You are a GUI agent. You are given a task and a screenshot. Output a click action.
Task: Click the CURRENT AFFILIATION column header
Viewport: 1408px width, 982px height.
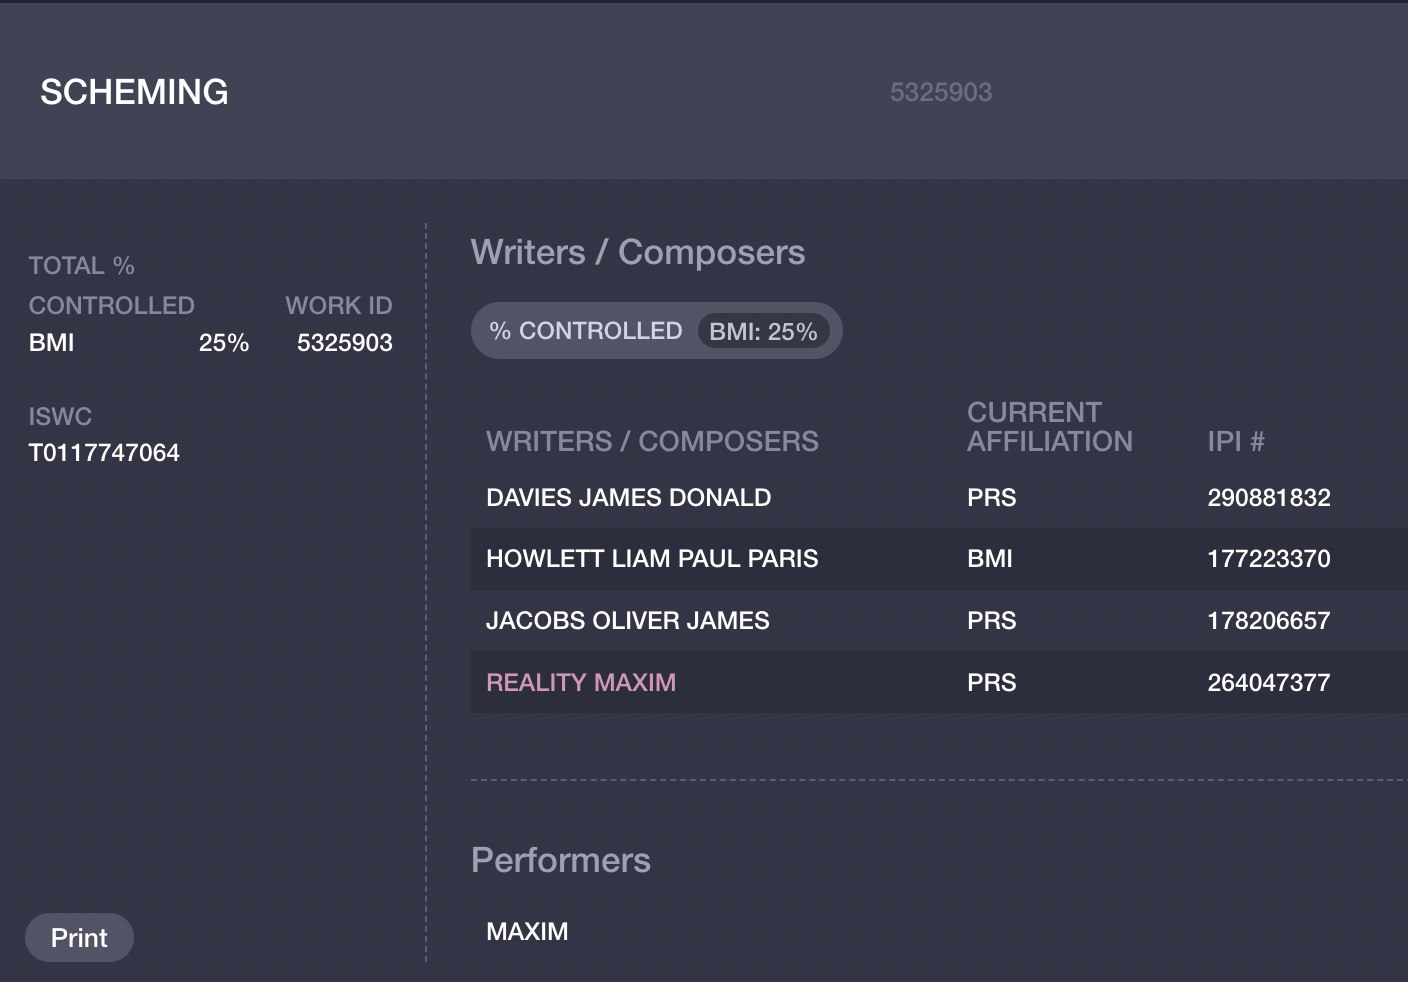[x=1050, y=427]
